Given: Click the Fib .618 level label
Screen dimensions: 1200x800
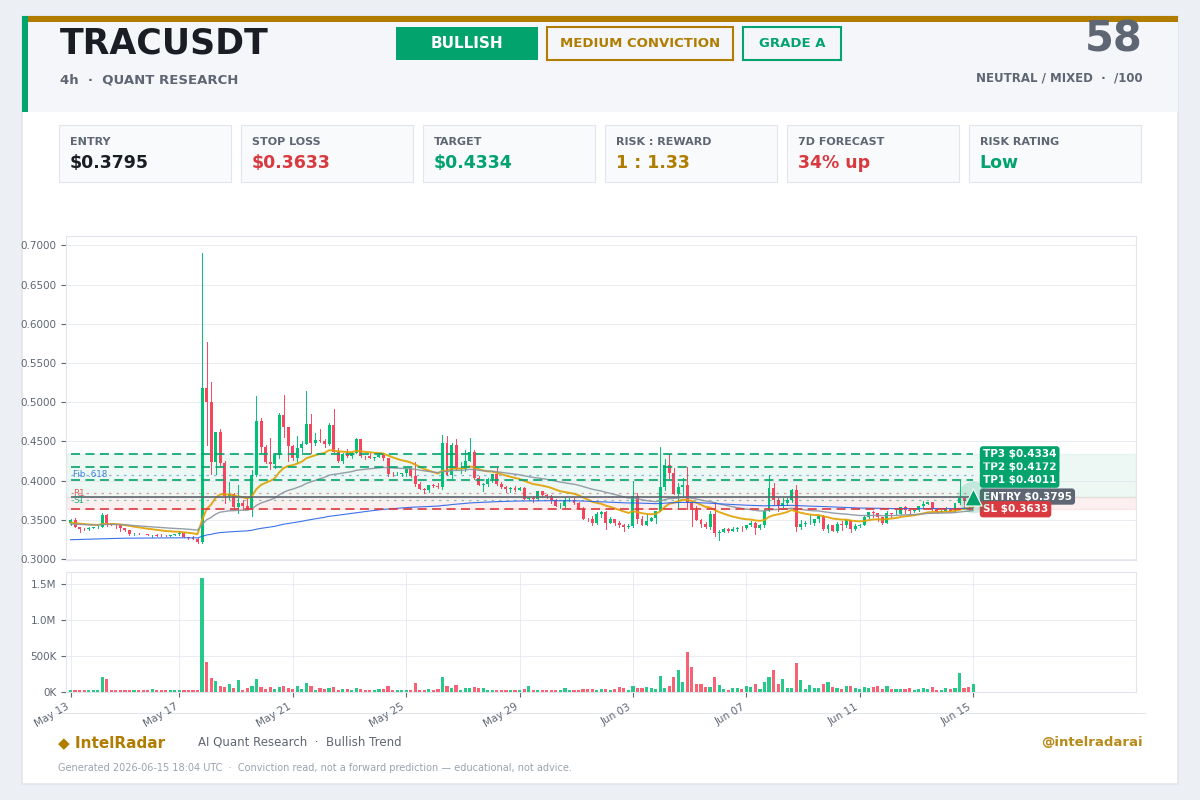Looking at the screenshot, I should (x=89, y=474).
